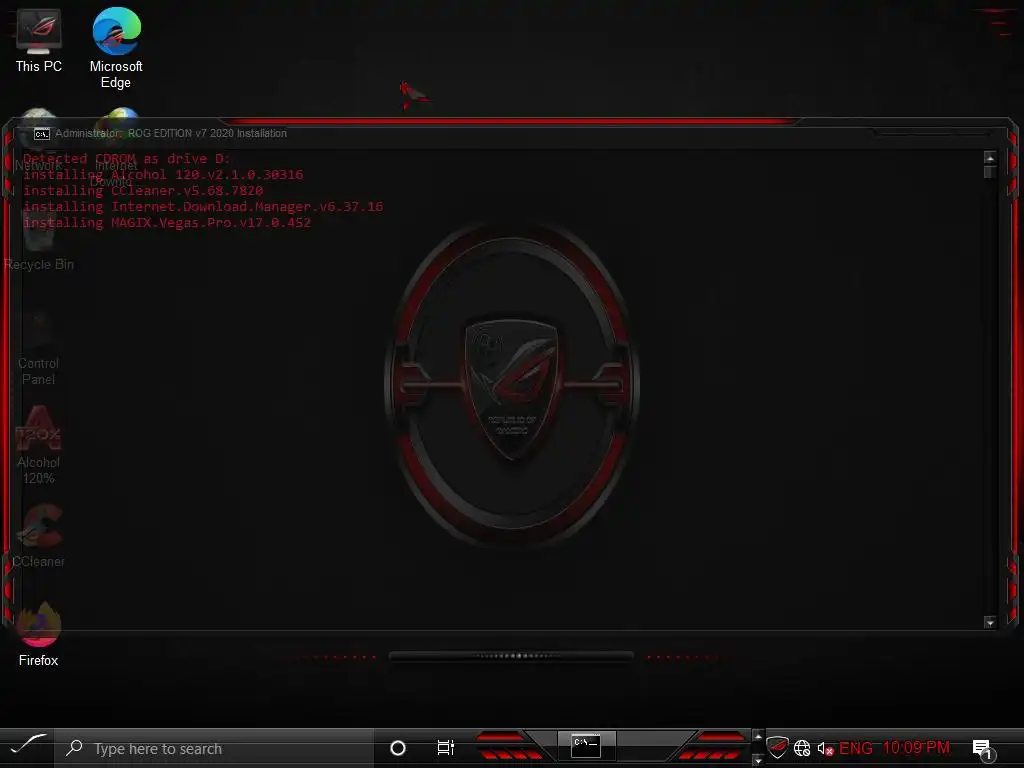This screenshot has width=1024, height=768.
Task: Click the taskbar toolbar up arrow
Action: click(758, 737)
